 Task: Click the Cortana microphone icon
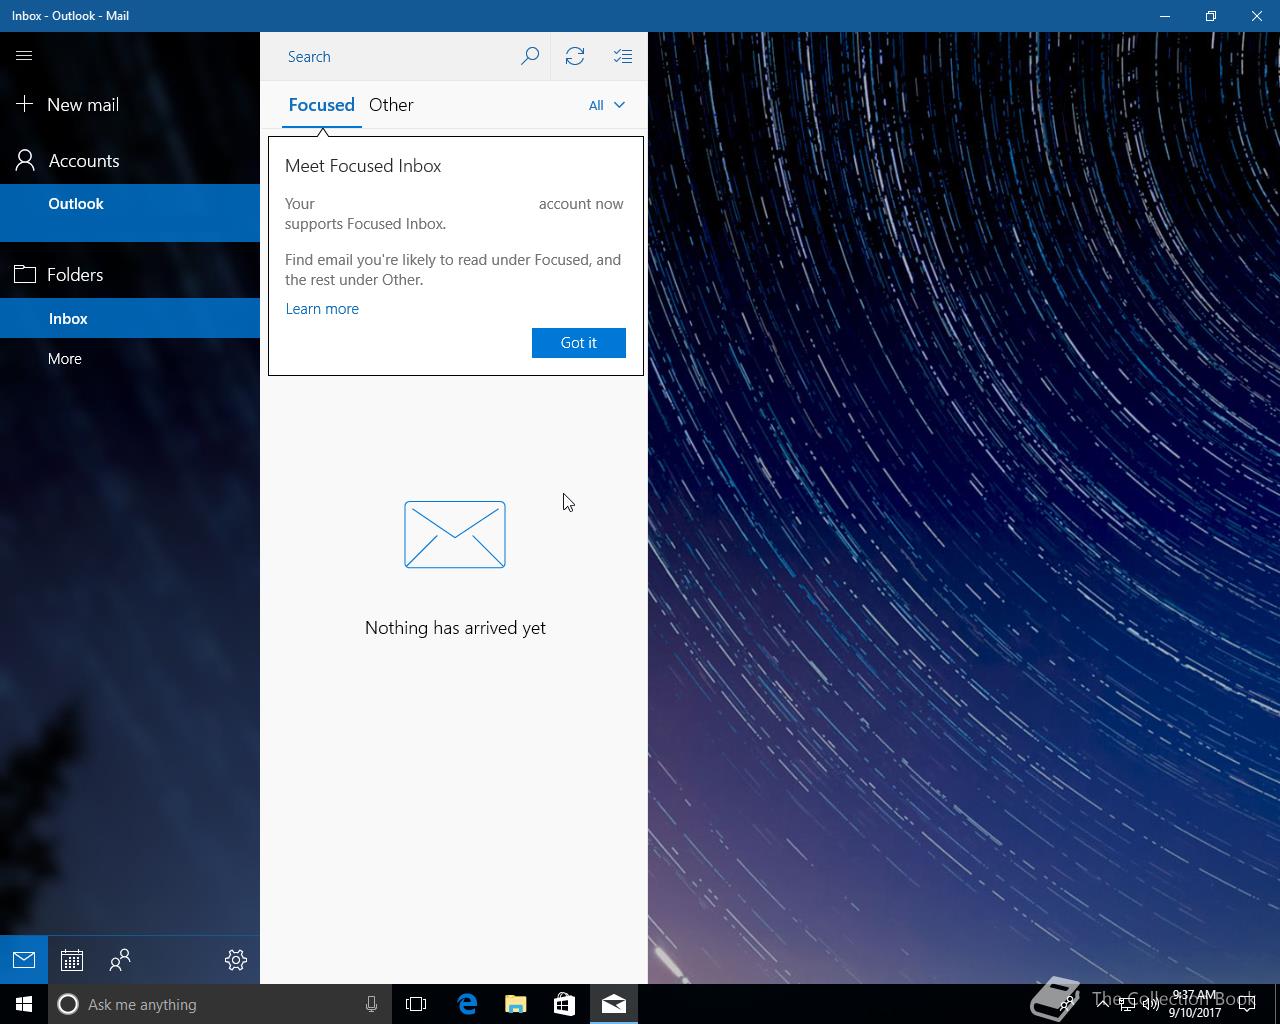point(371,1004)
